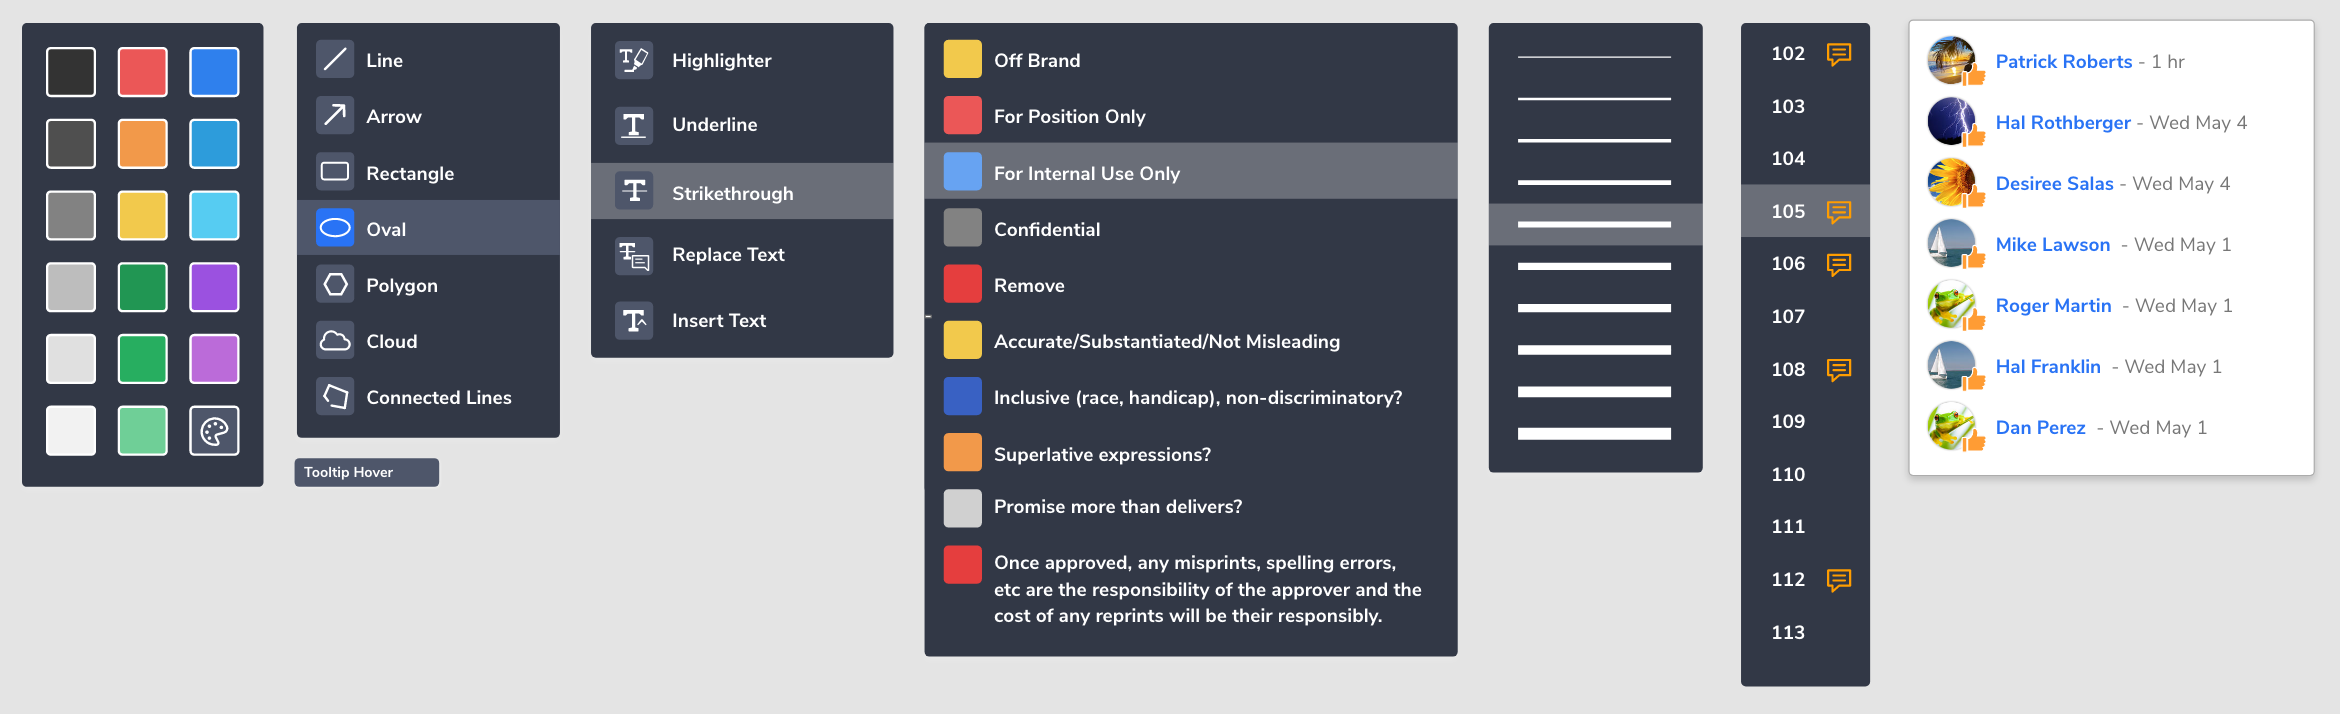Jump to page 110 in list
This screenshot has width=2340, height=714.
[1787, 474]
